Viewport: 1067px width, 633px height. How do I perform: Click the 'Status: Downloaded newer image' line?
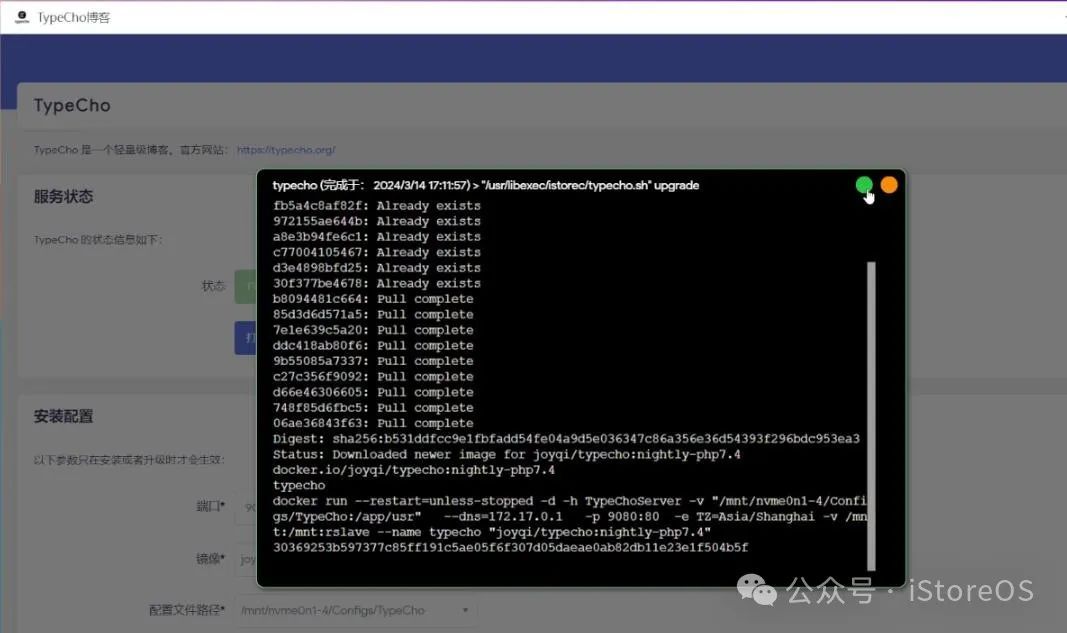pyautogui.click(x=506, y=455)
